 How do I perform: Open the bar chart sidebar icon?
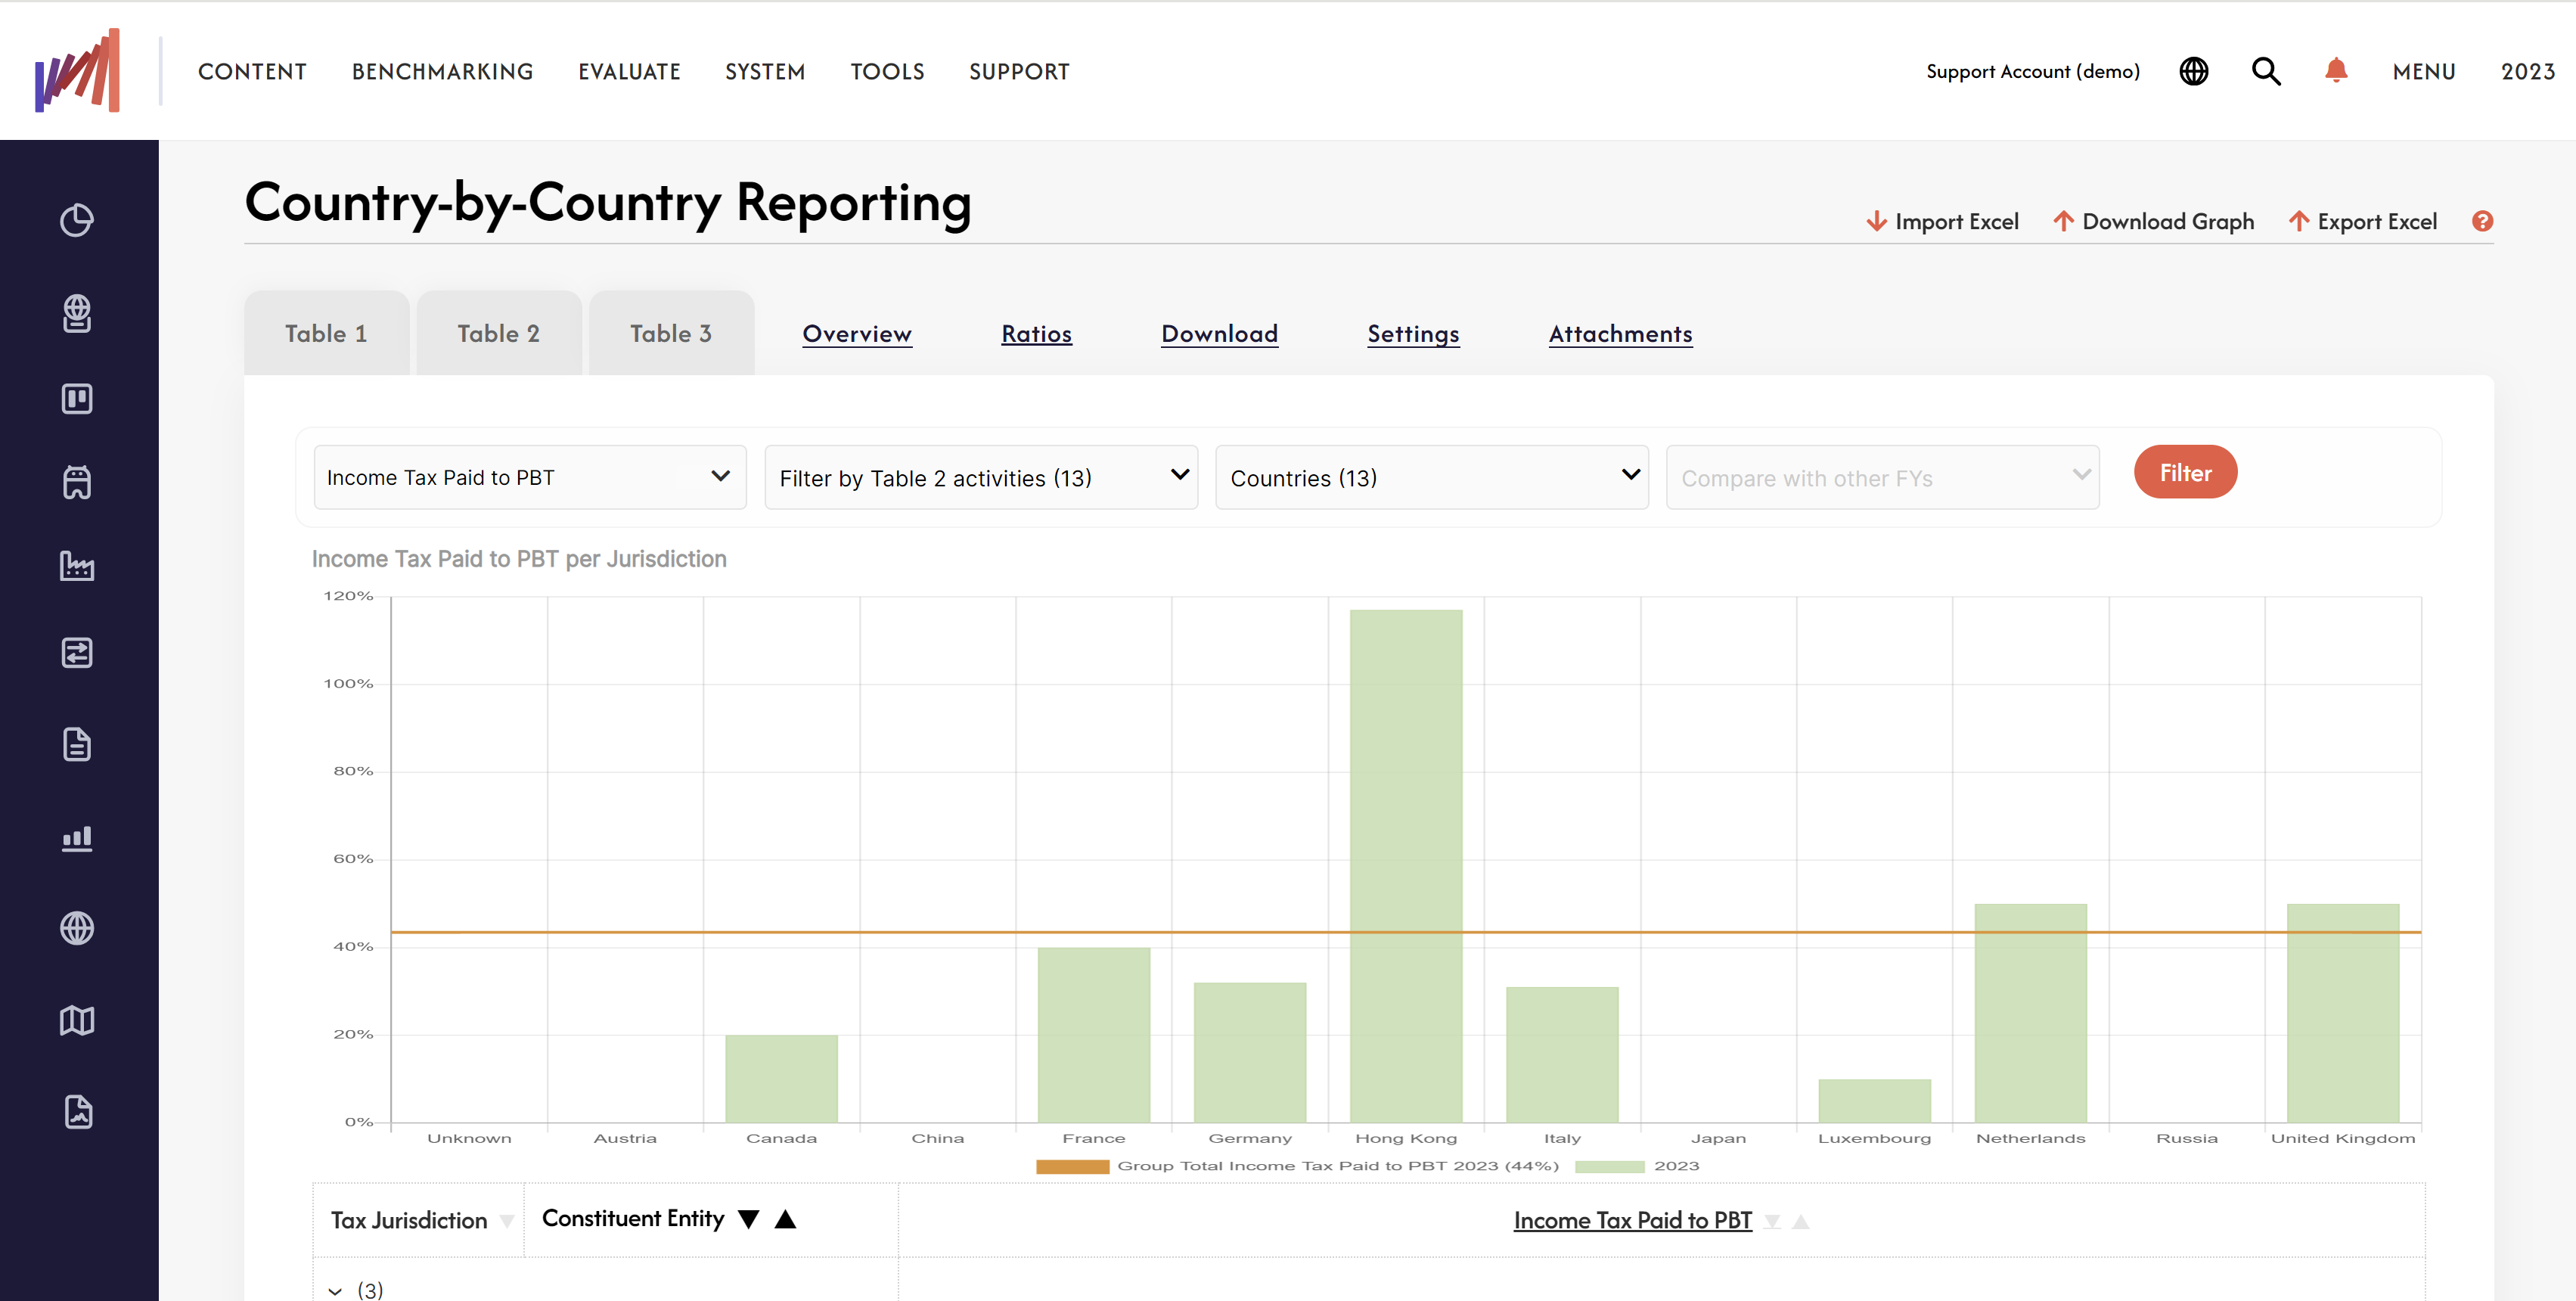click(x=77, y=838)
